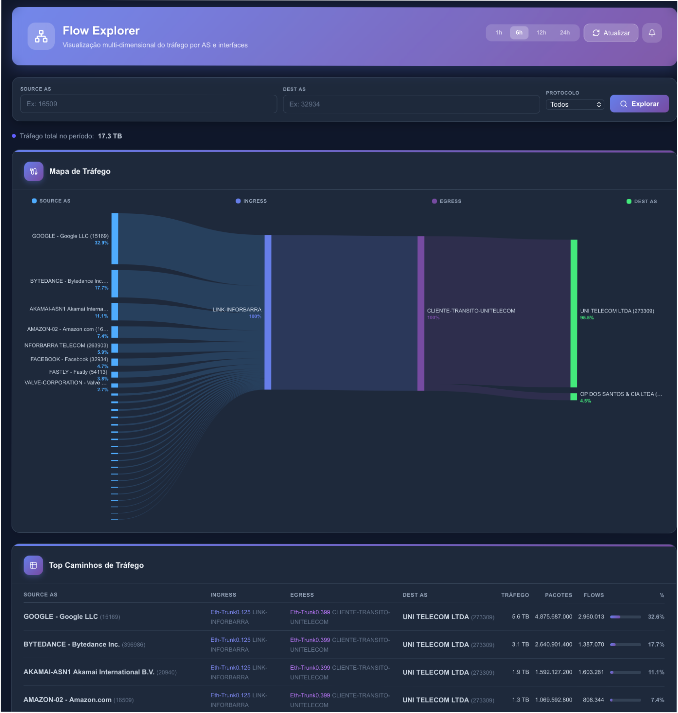The width and height of the screenshot is (678, 713).
Task: Click the INGRESS legend dot
Action: 238,201
